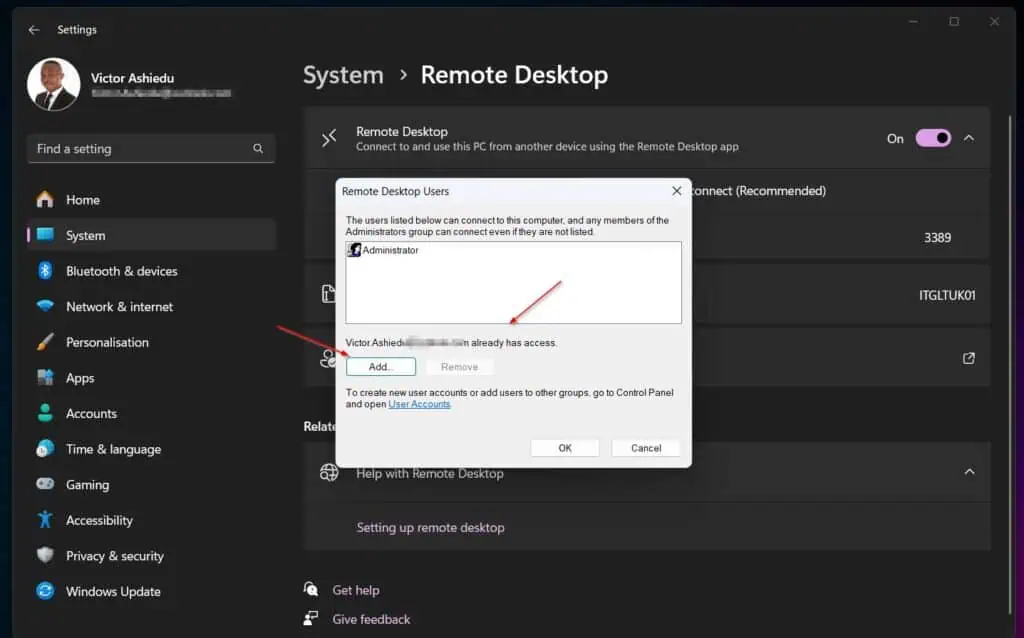This screenshot has height=638, width=1024.
Task: Click Cancel in Remote Desktop Users
Action: (646, 448)
